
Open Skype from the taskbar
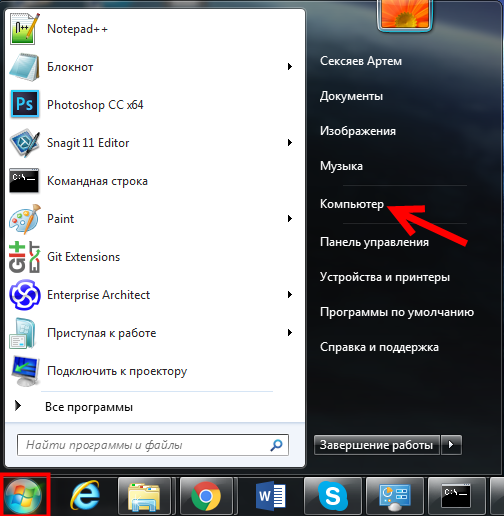(333, 496)
